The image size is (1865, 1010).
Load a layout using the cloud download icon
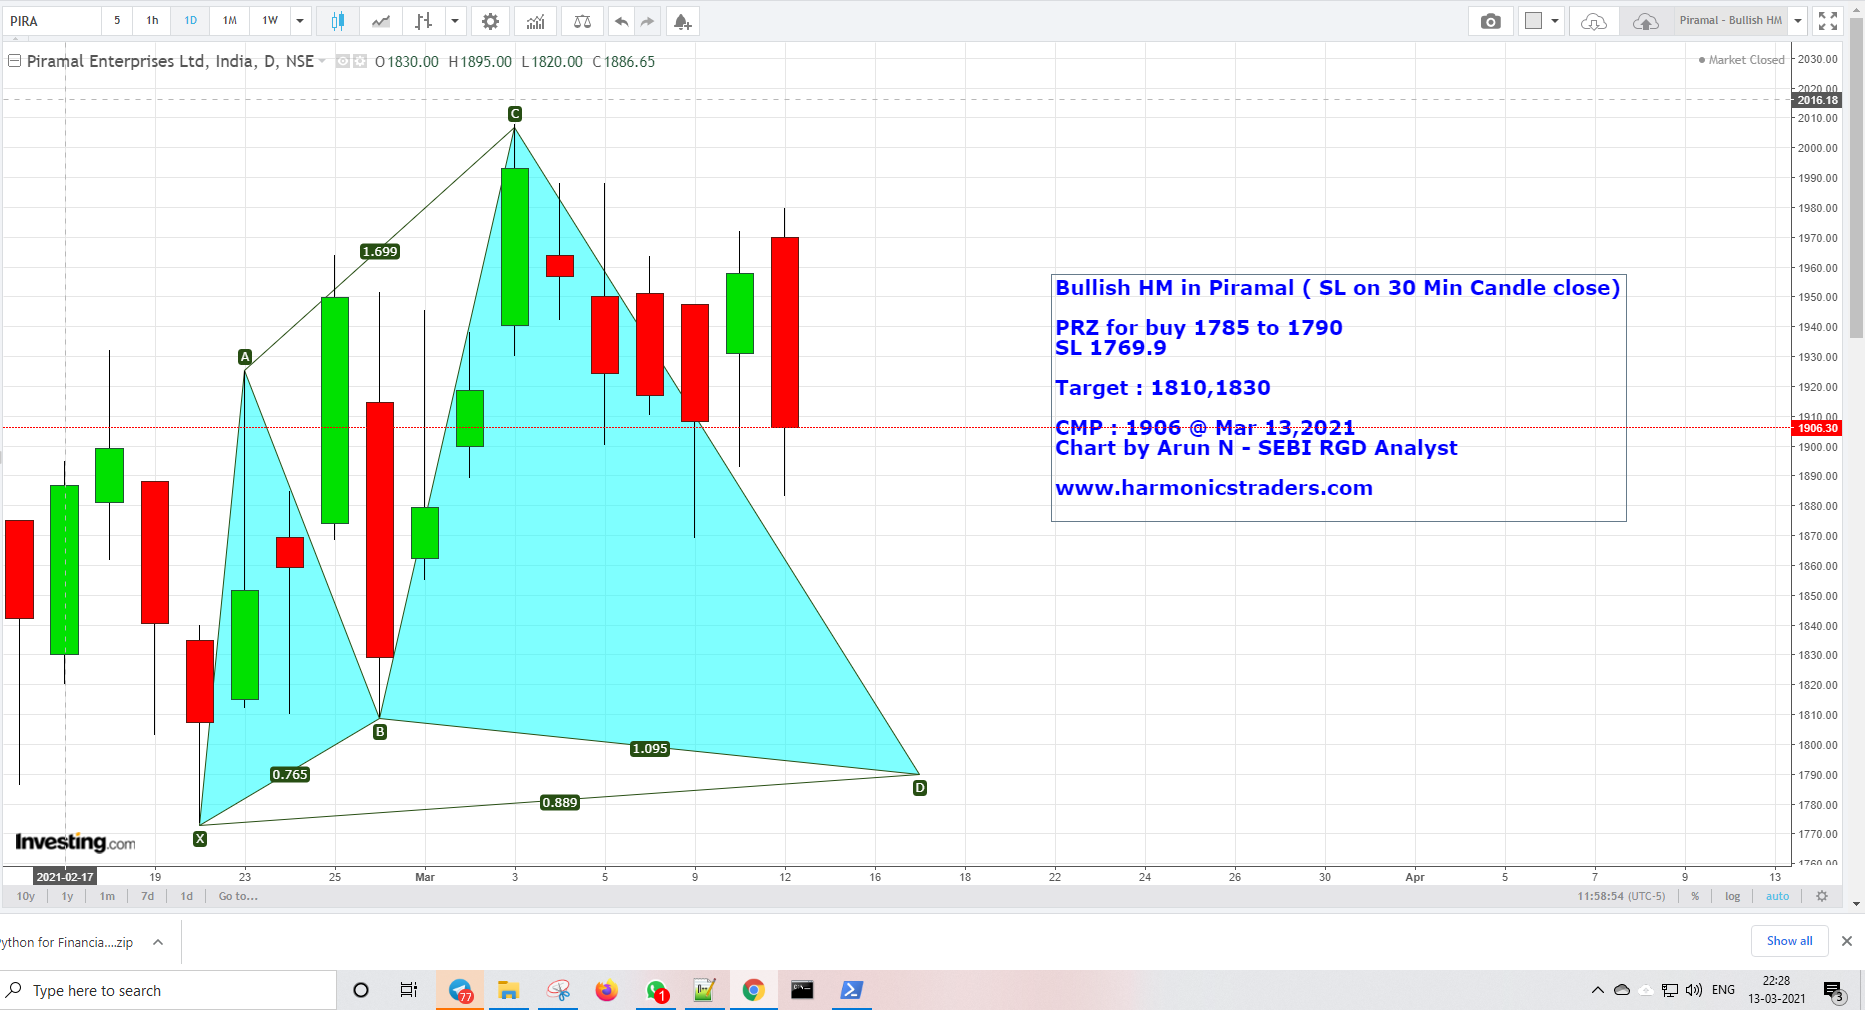[x=1592, y=20]
